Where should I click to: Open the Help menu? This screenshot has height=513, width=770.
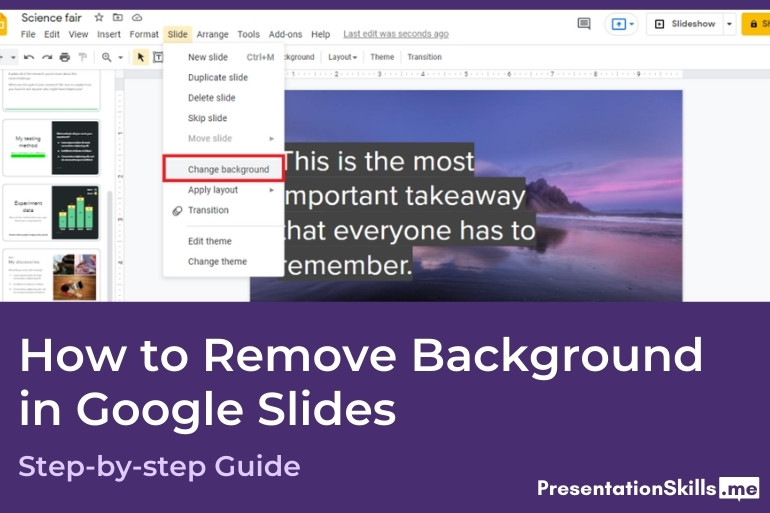pos(321,34)
